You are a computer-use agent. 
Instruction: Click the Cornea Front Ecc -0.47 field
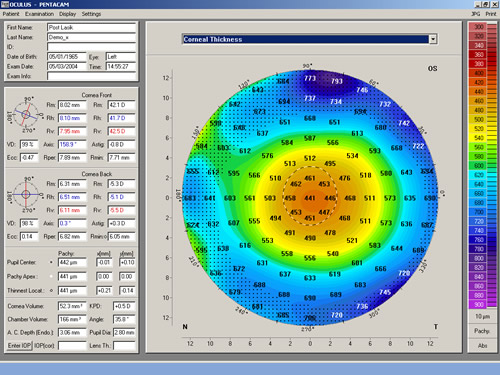click(x=29, y=157)
